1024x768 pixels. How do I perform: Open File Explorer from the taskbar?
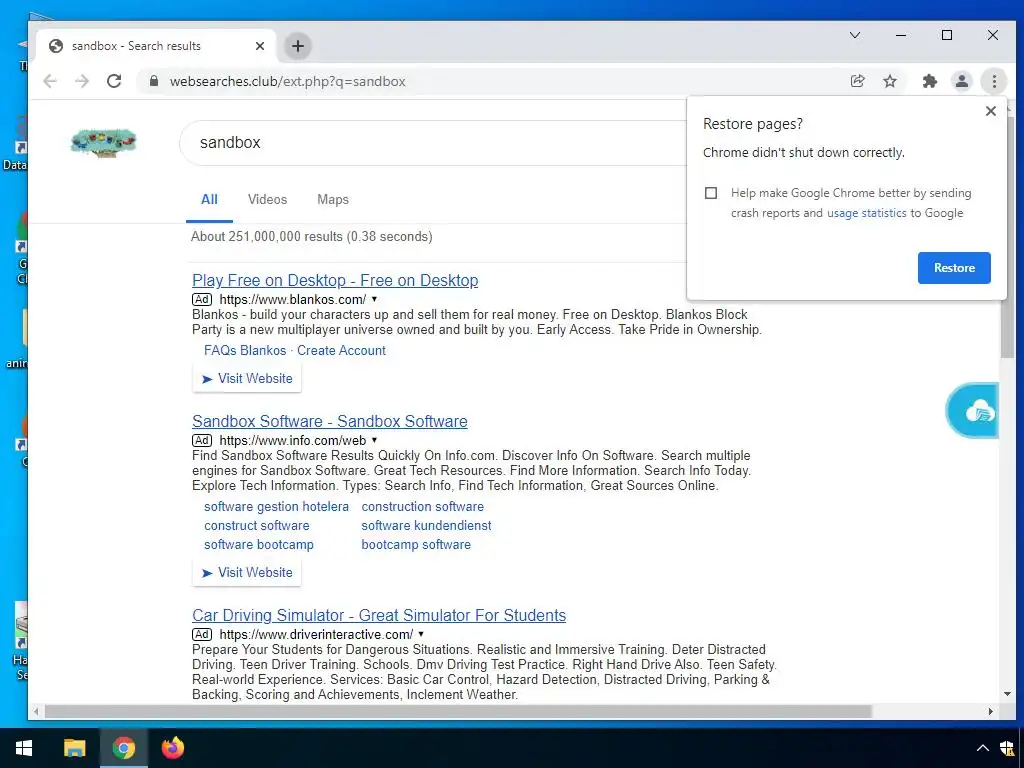[74, 748]
